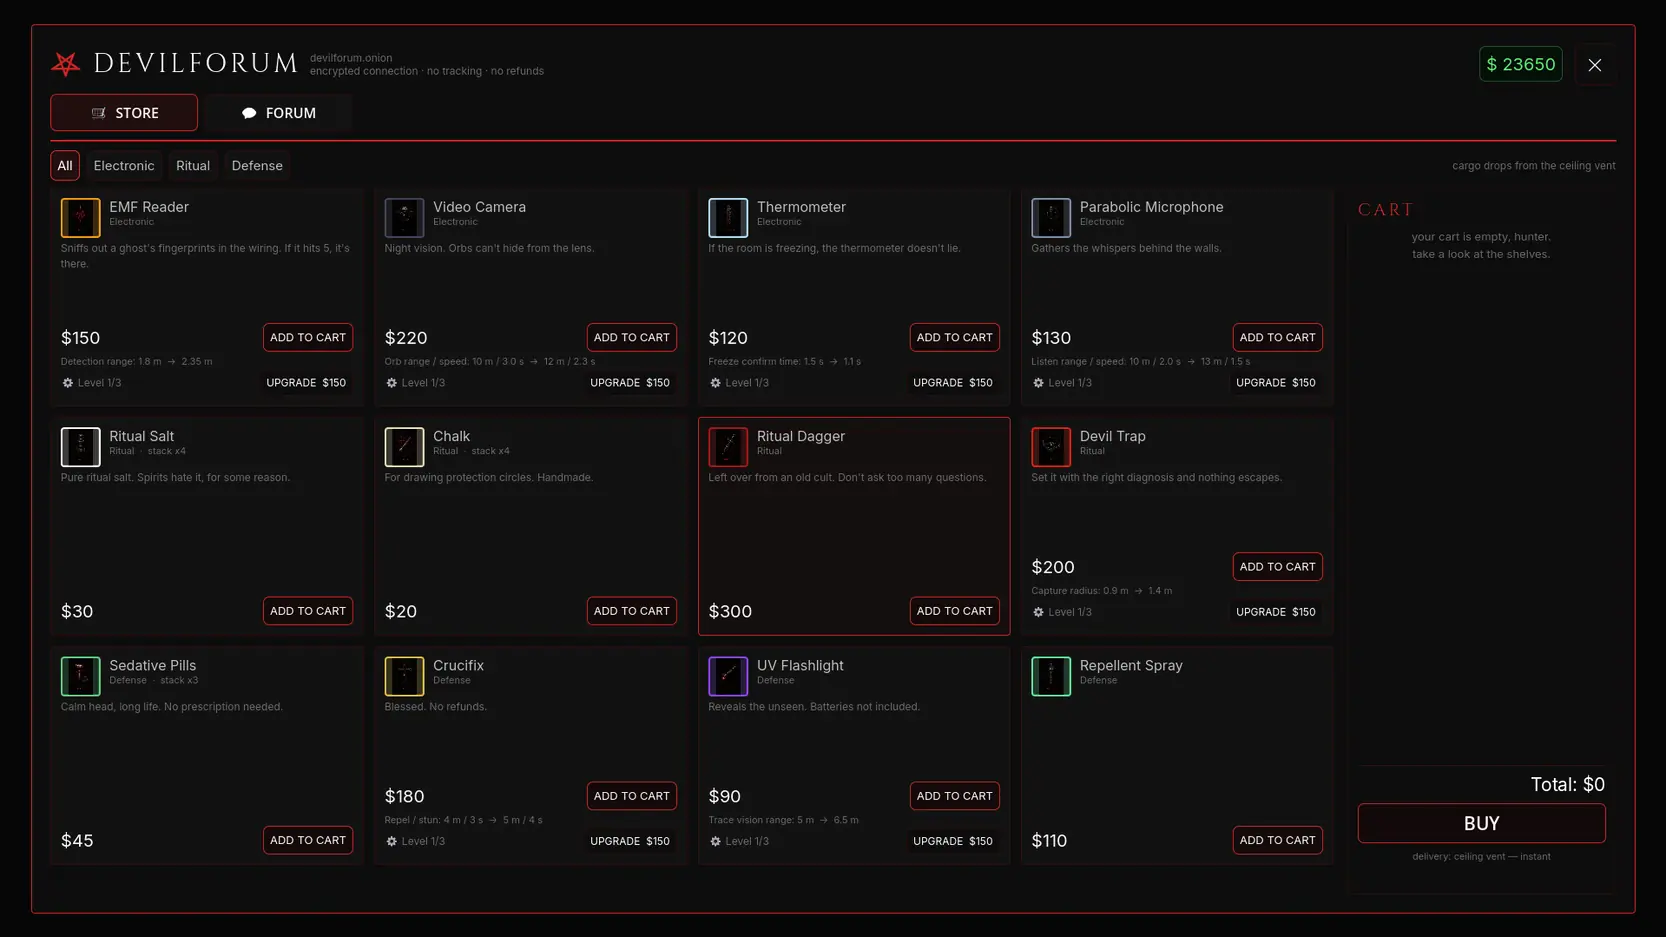The height and width of the screenshot is (937, 1666).
Task: Click the gear icon on Devil Trap level
Action: point(1038,612)
